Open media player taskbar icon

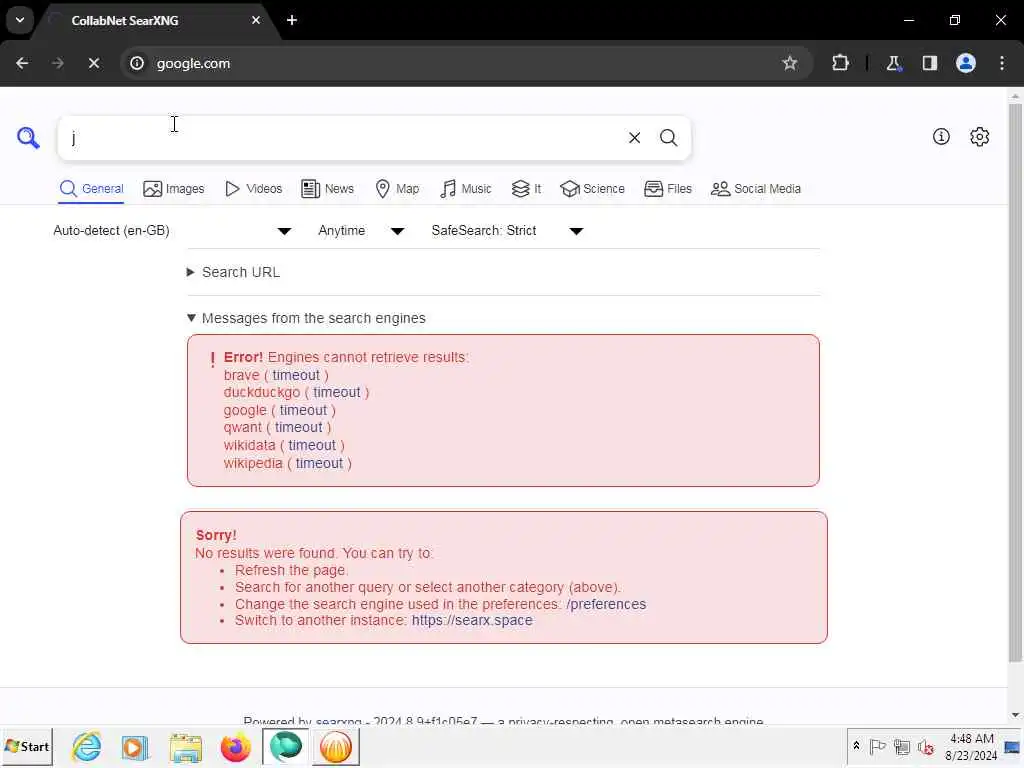click(135, 747)
